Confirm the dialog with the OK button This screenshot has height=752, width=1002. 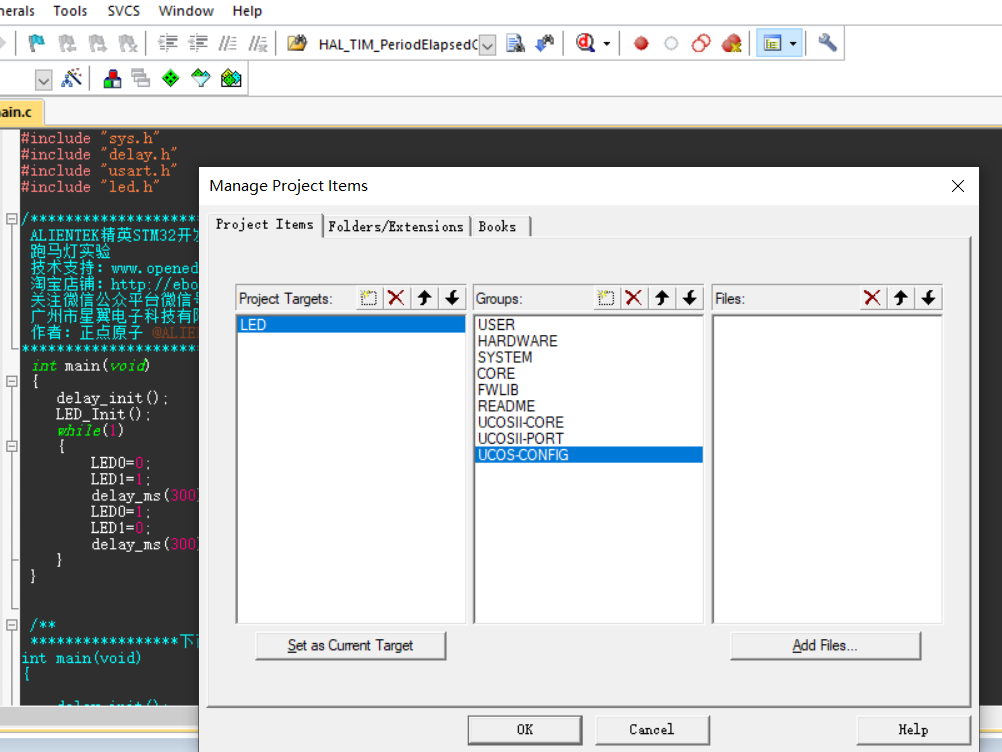point(525,730)
